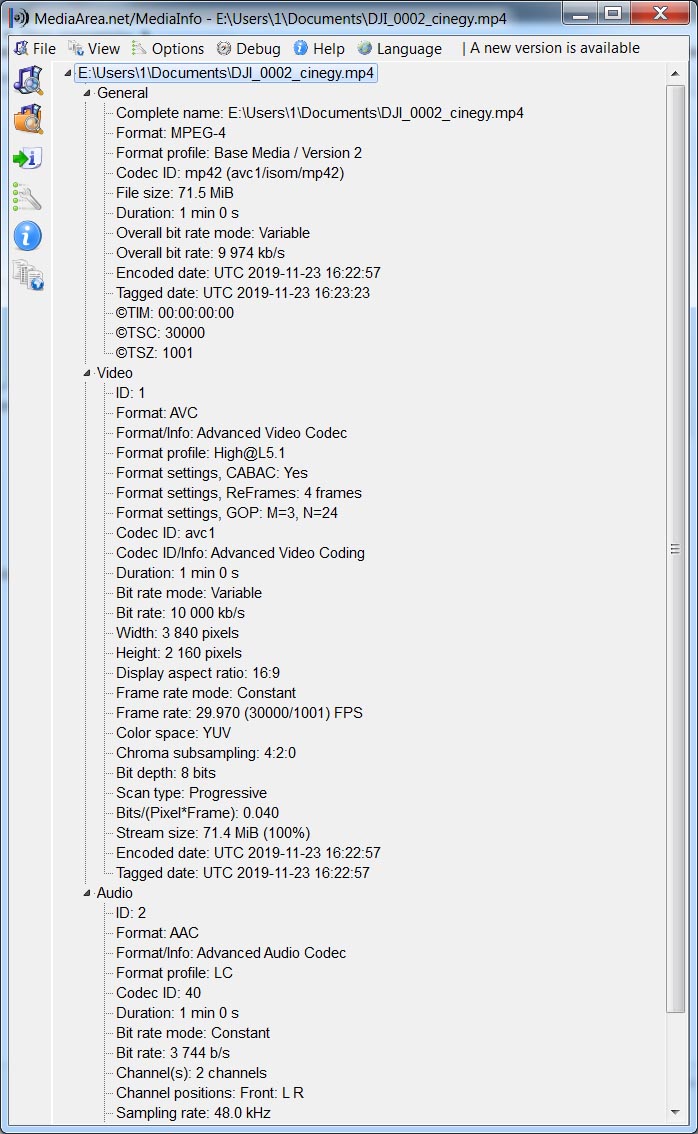Open the Language menu
698x1134 pixels.
click(x=399, y=48)
